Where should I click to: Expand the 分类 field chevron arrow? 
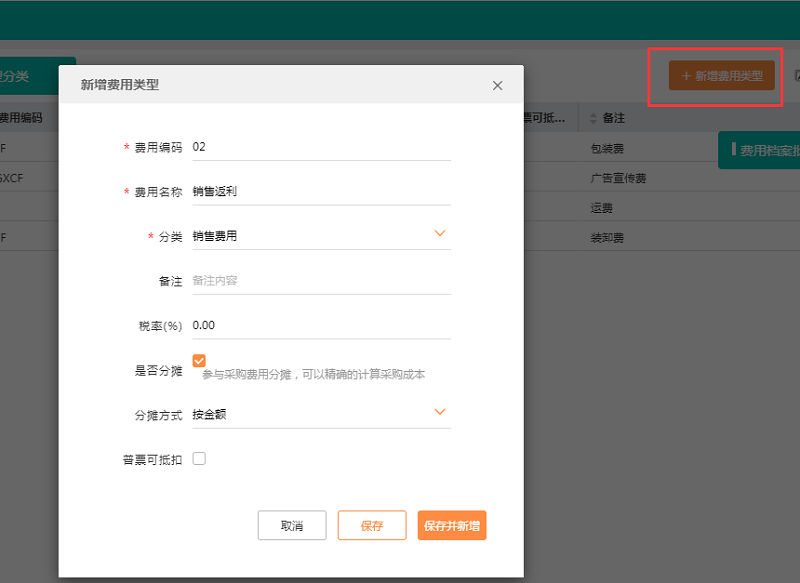coord(440,234)
